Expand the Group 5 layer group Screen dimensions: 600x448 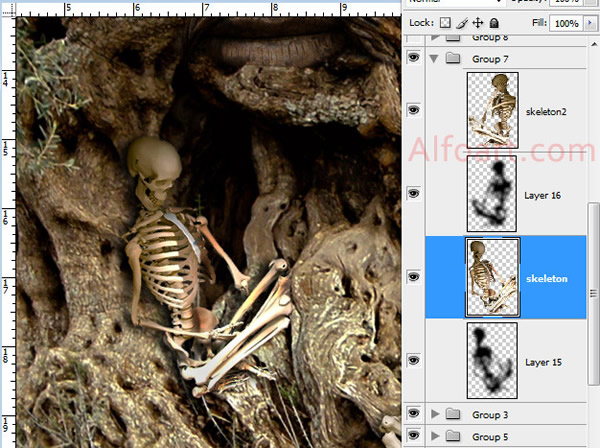pos(434,437)
